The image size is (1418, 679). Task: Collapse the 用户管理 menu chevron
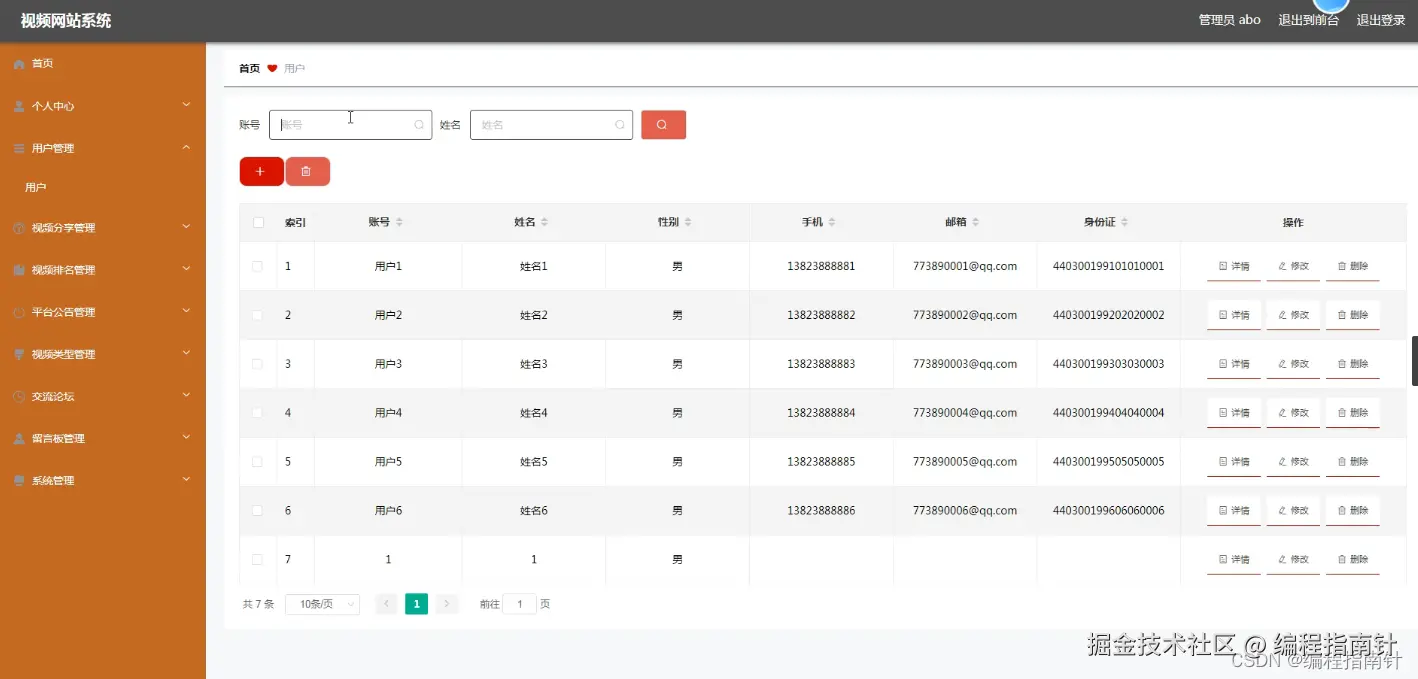[186, 147]
